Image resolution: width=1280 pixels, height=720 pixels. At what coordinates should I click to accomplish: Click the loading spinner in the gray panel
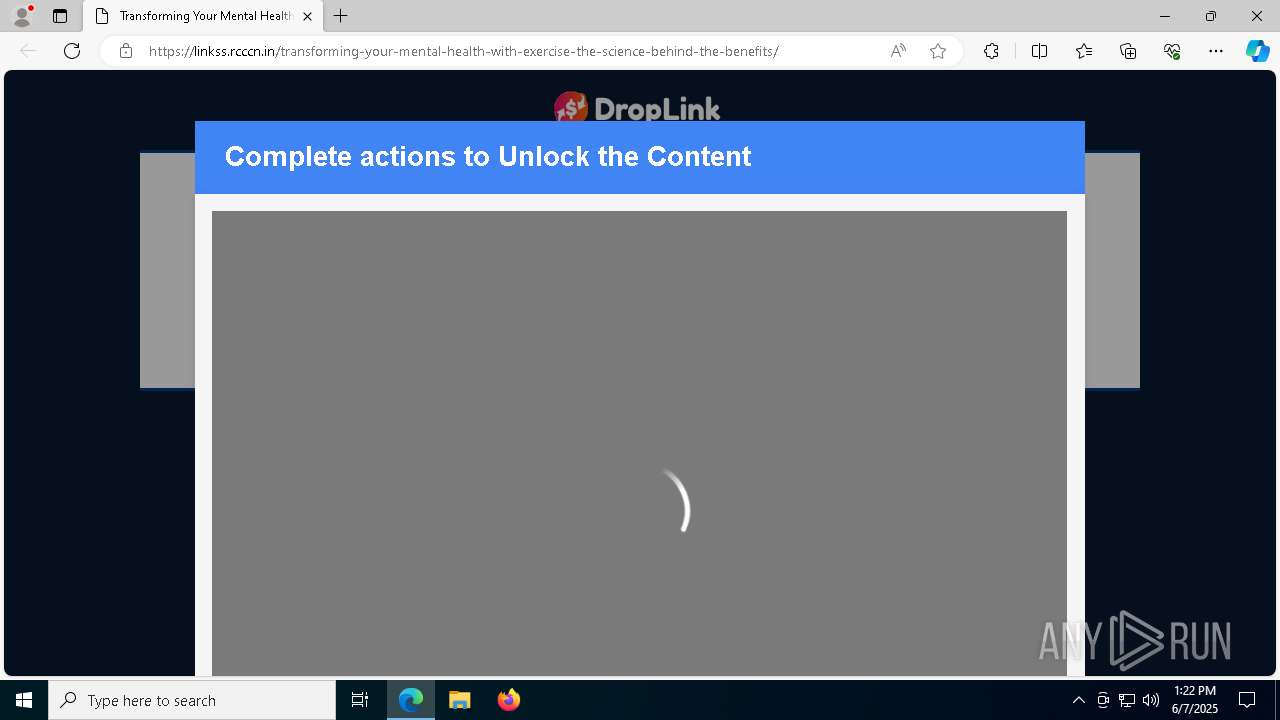(677, 500)
